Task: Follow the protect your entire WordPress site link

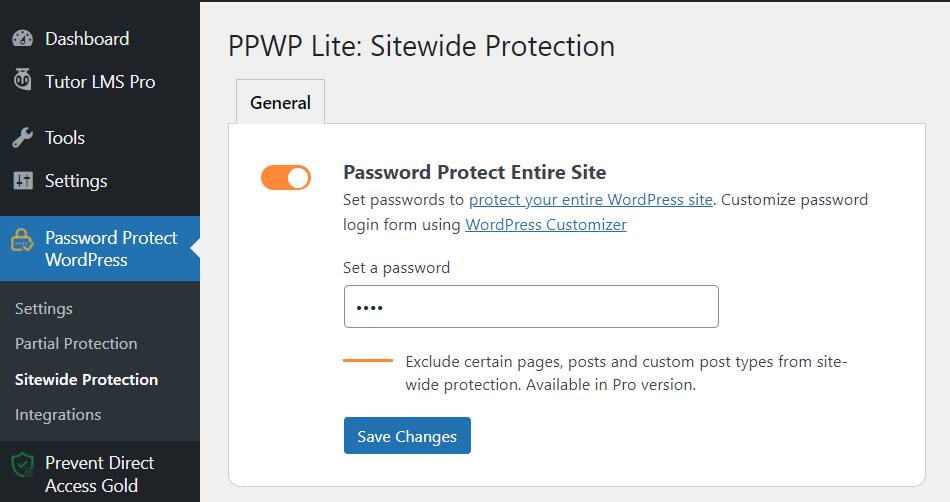Action: (x=591, y=200)
